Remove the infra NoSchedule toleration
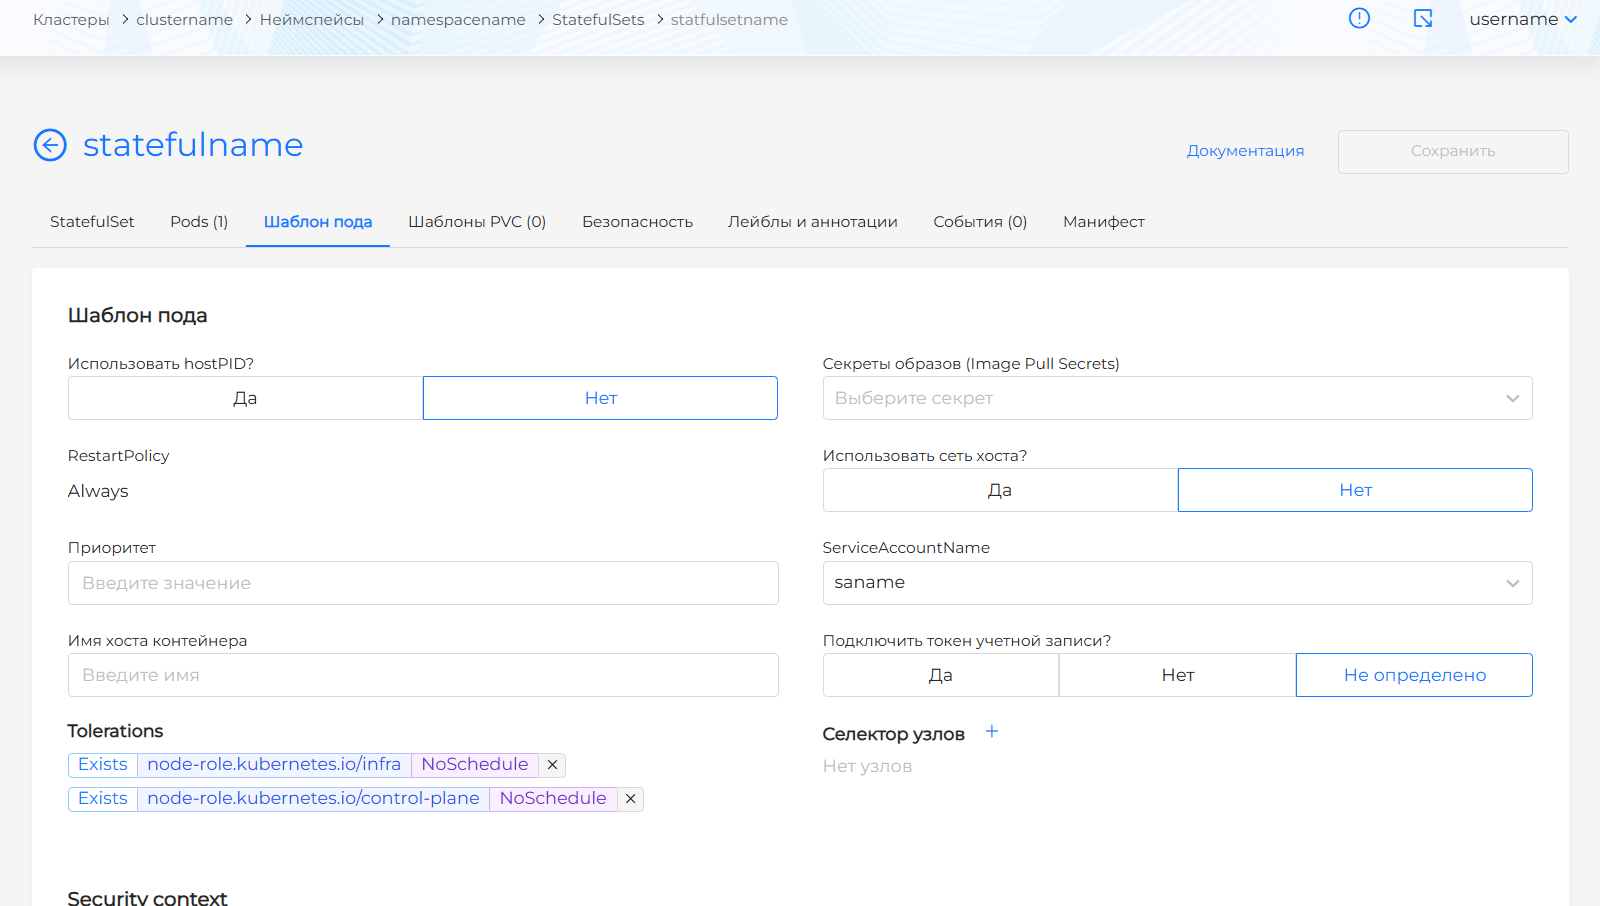1600x906 pixels. (x=552, y=765)
